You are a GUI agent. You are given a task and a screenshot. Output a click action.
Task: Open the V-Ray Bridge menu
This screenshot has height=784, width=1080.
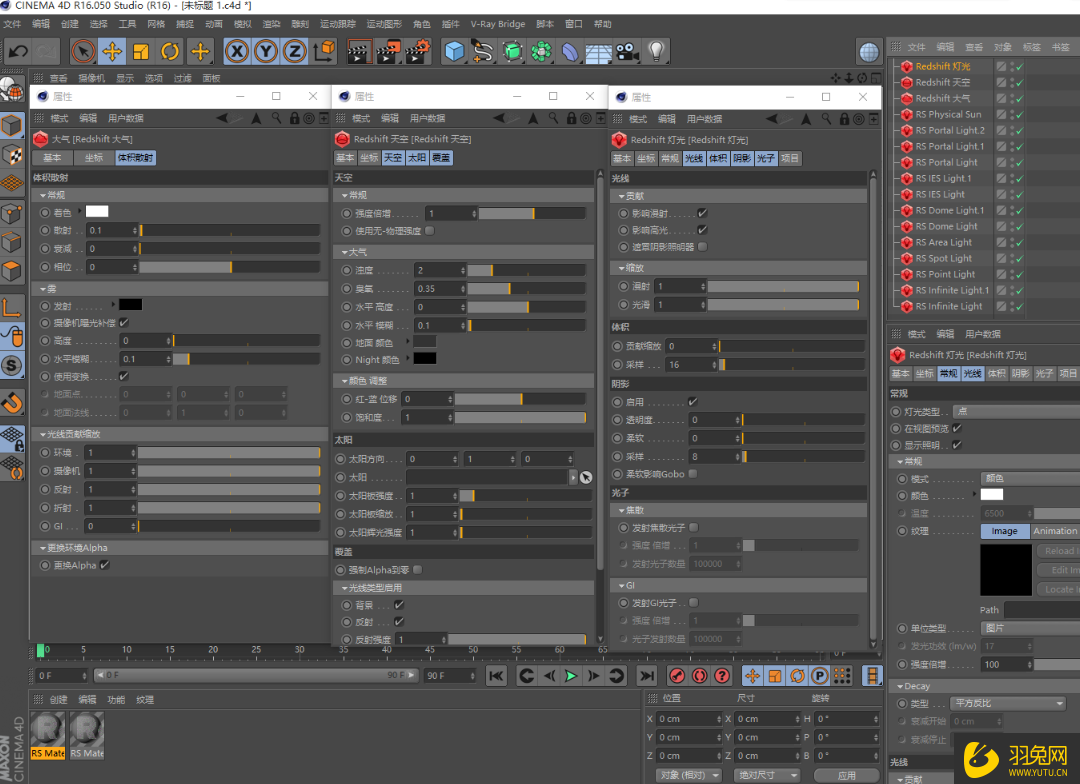coord(497,24)
